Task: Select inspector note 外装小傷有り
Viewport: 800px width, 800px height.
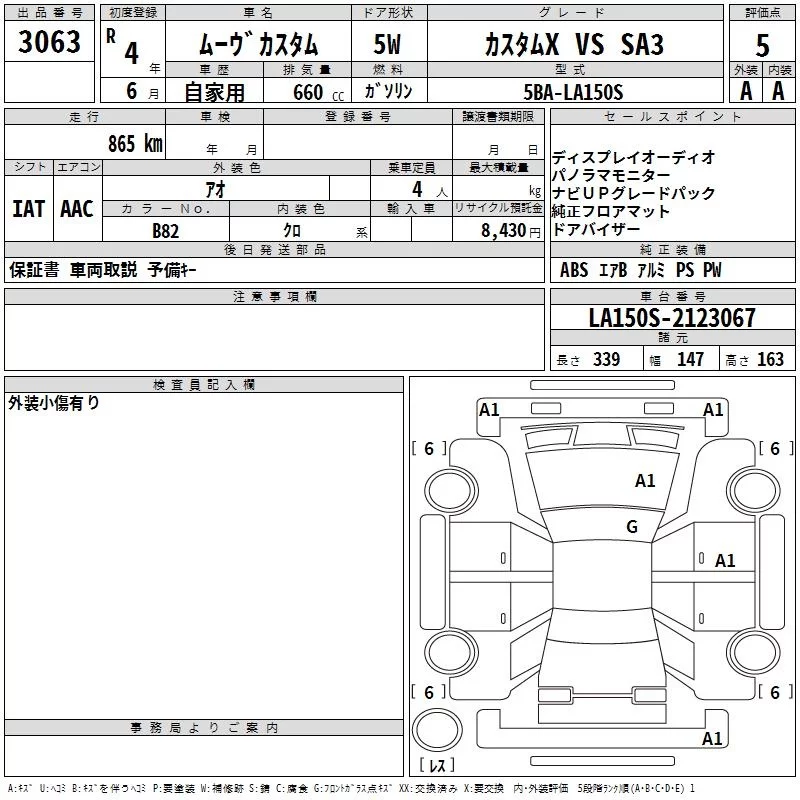Action: [54, 403]
